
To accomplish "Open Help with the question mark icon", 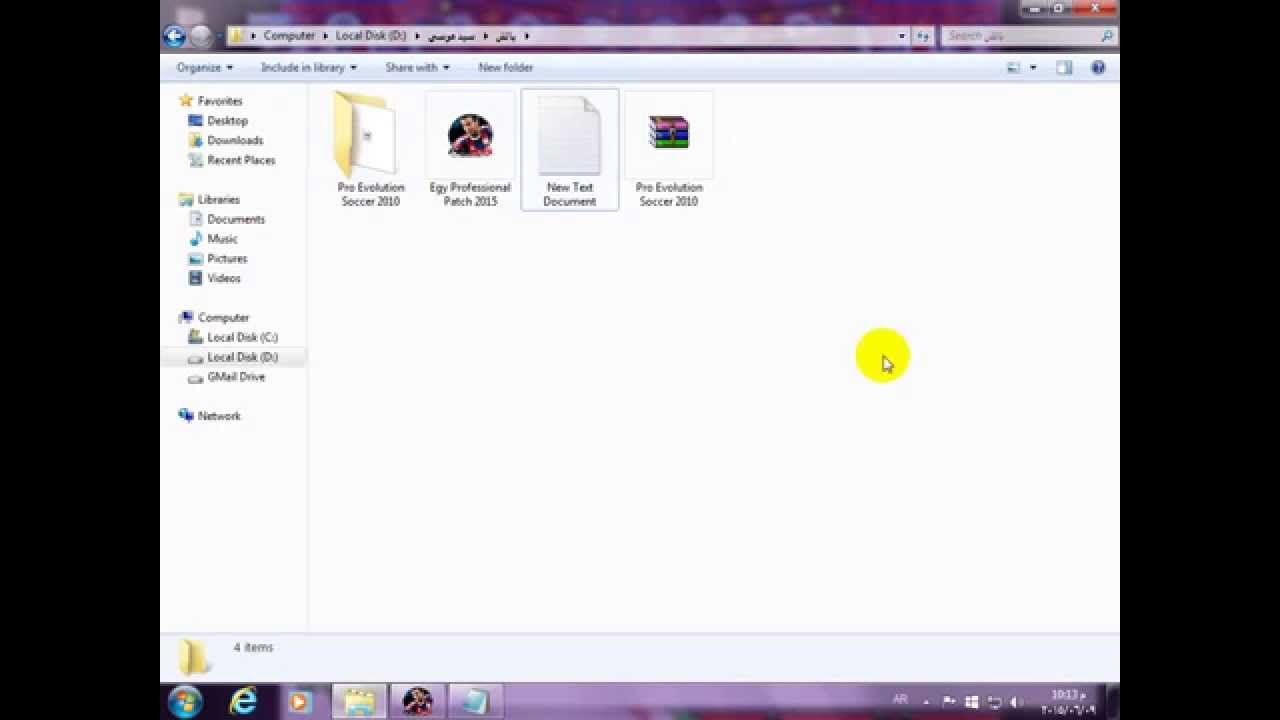I will point(1098,67).
